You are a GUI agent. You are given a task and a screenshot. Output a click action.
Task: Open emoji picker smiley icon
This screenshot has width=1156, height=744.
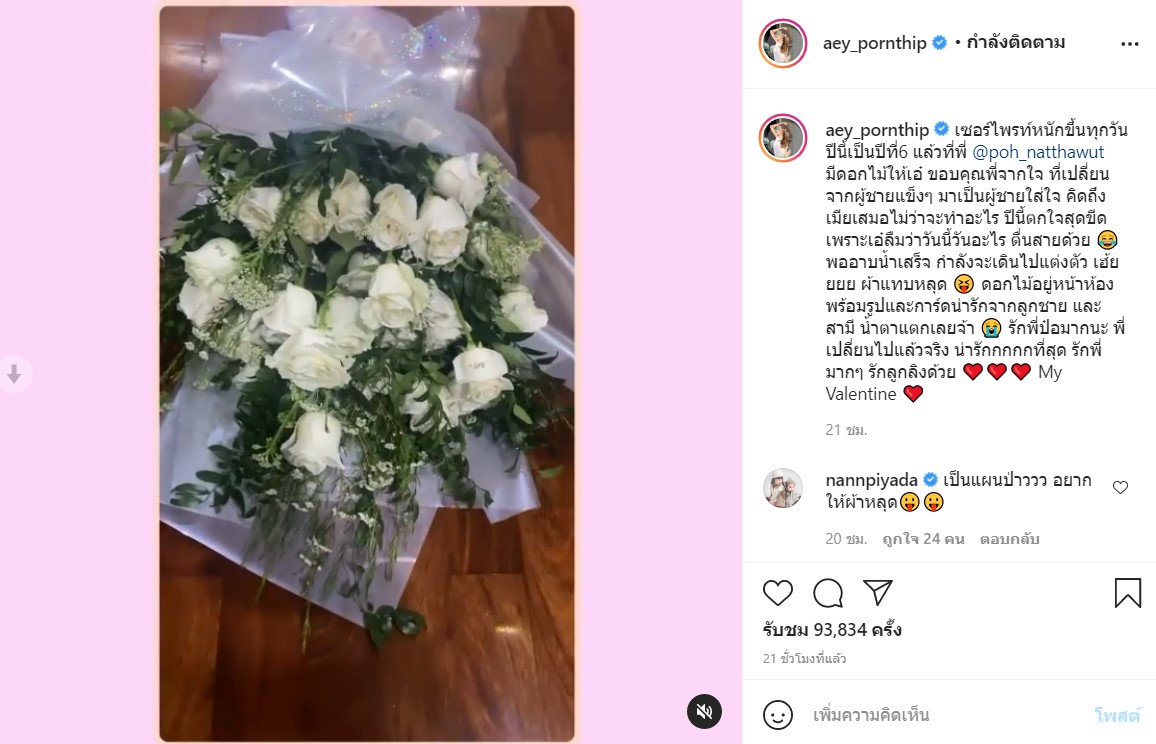(x=777, y=715)
